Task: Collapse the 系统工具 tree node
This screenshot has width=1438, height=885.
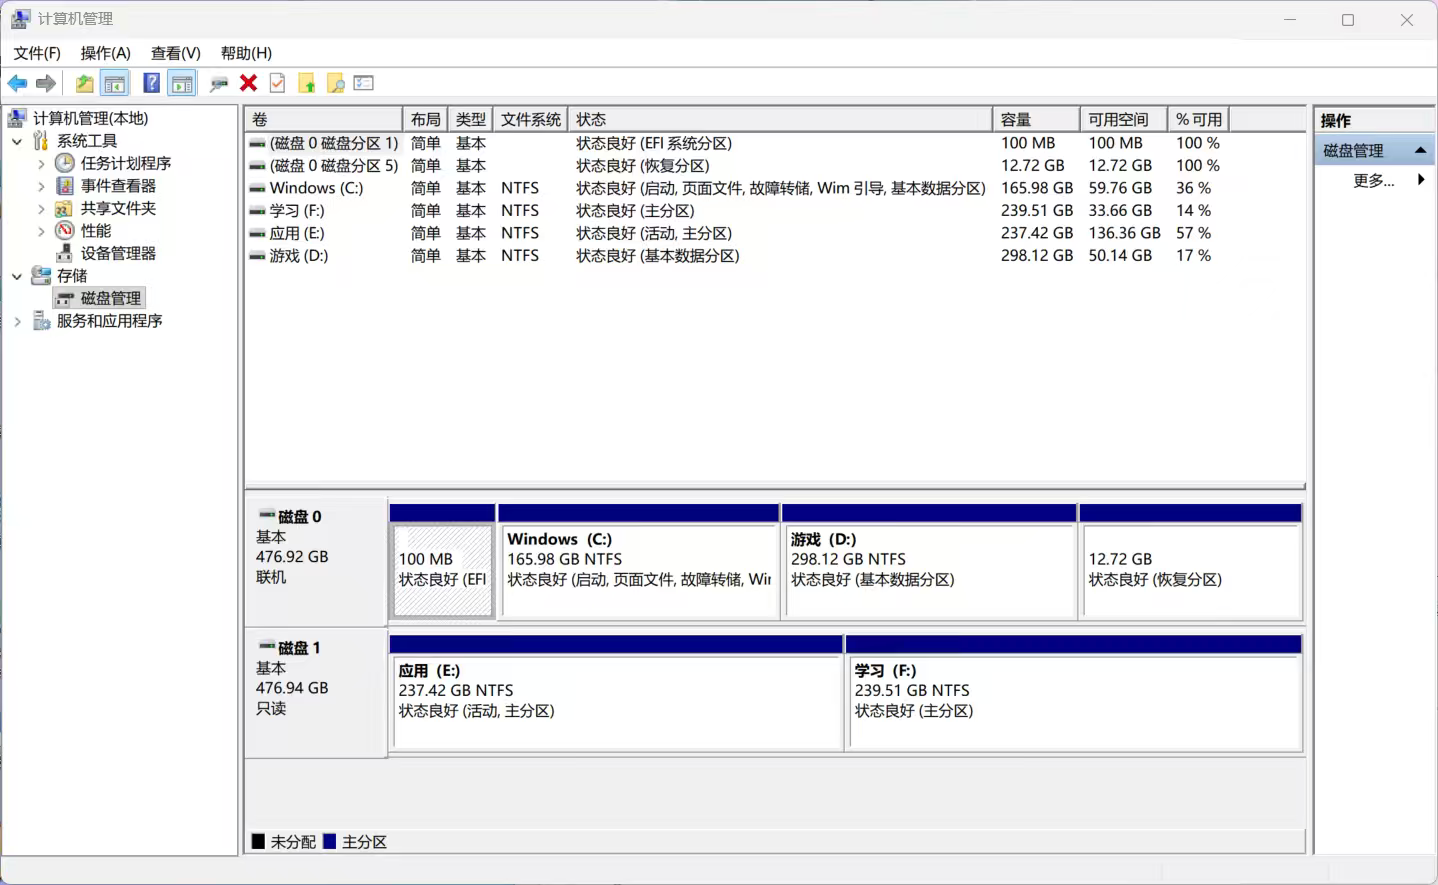Action: click(x=17, y=141)
